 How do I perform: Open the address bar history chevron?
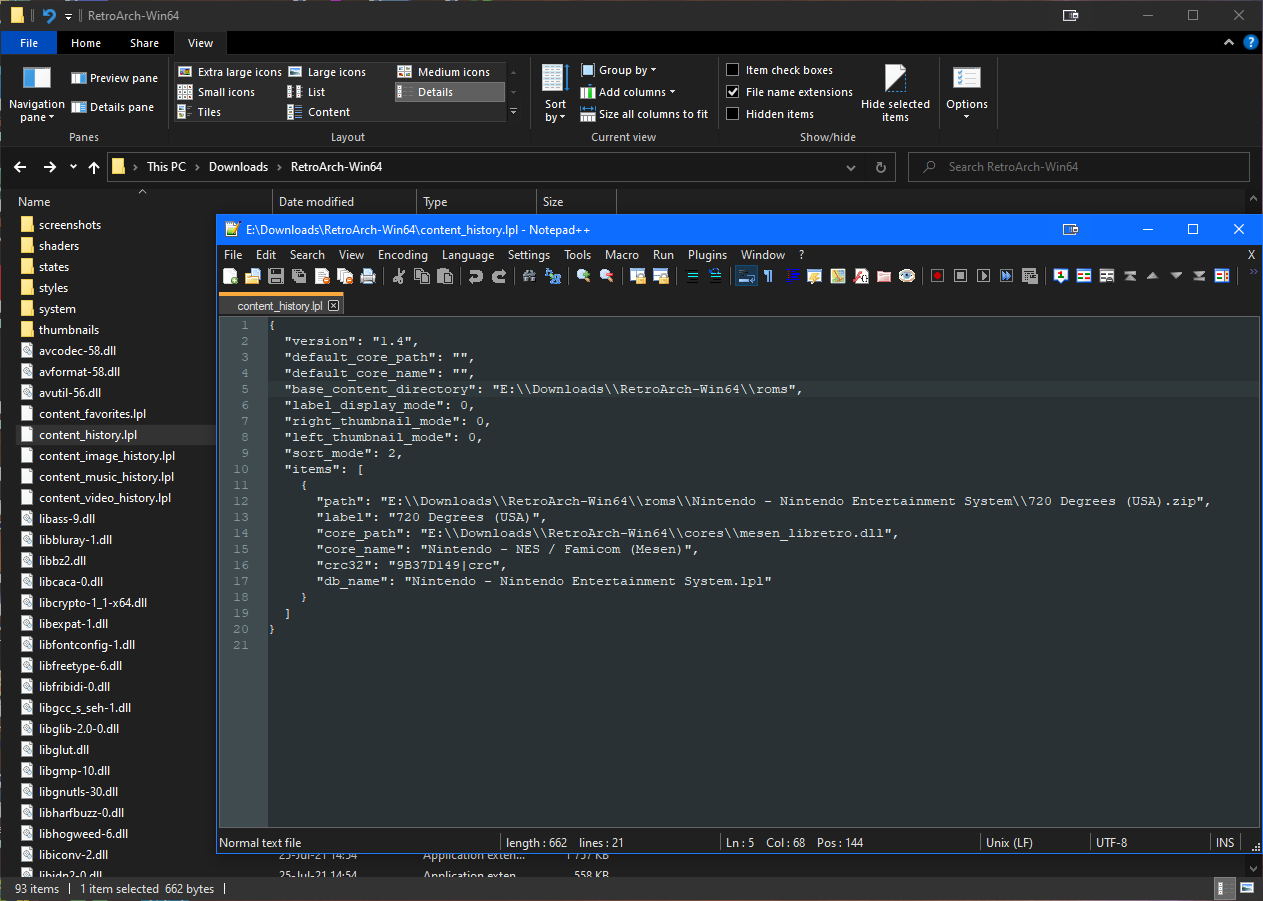pos(851,167)
